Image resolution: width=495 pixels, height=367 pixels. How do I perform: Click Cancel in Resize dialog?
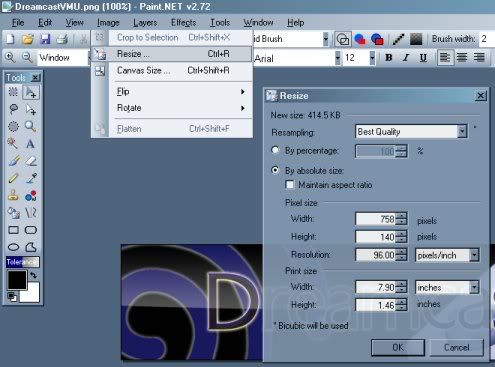pos(456,347)
